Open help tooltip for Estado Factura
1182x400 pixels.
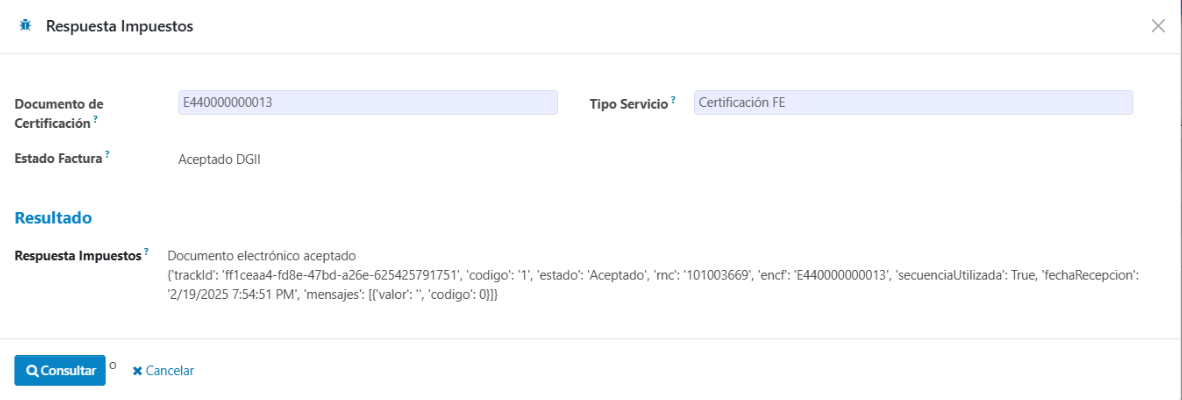point(107,154)
